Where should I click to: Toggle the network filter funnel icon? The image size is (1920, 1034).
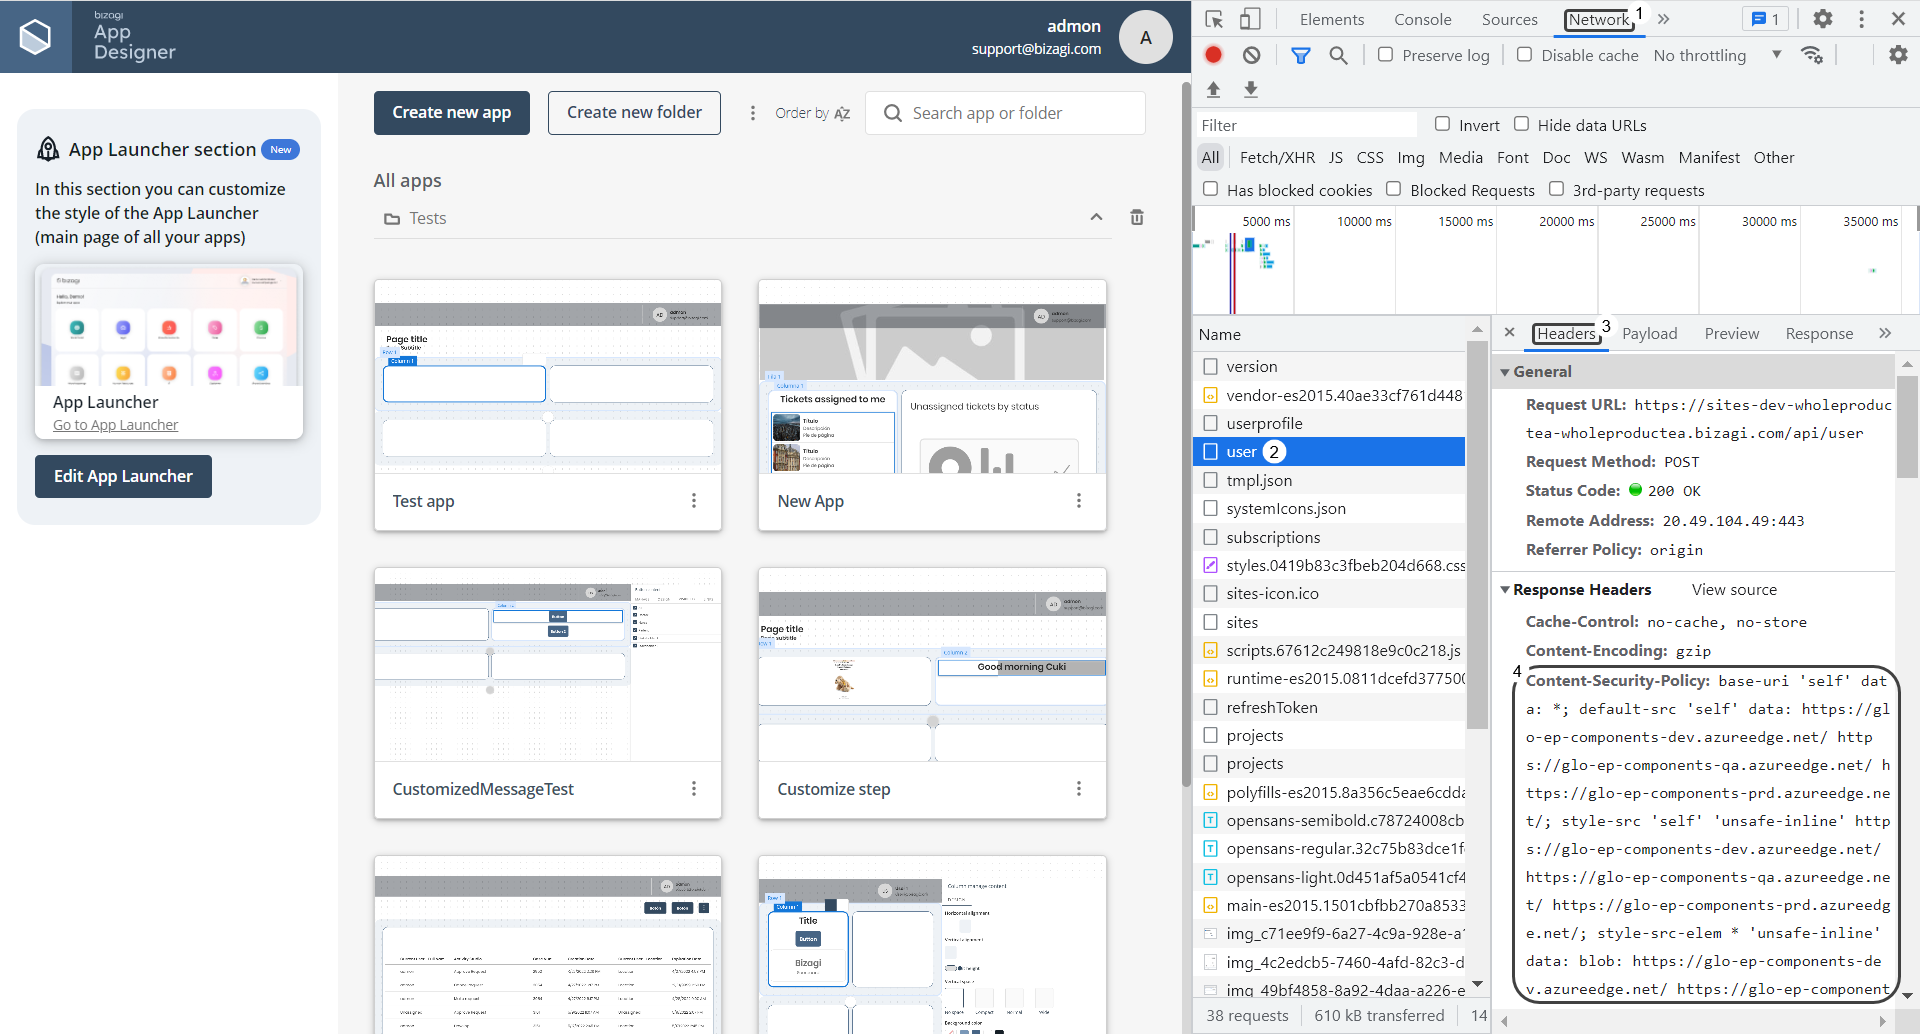click(1300, 55)
